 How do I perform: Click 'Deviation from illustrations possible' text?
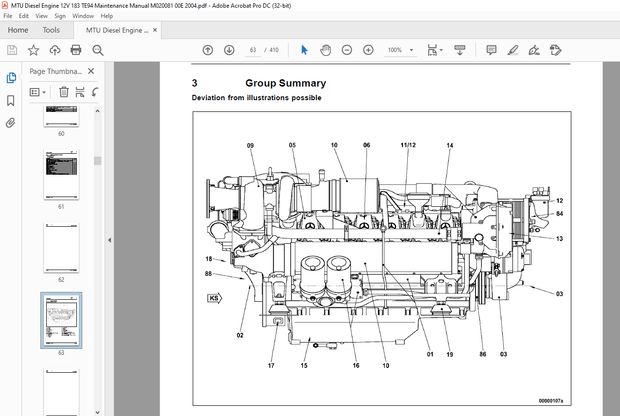pos(256,98)
